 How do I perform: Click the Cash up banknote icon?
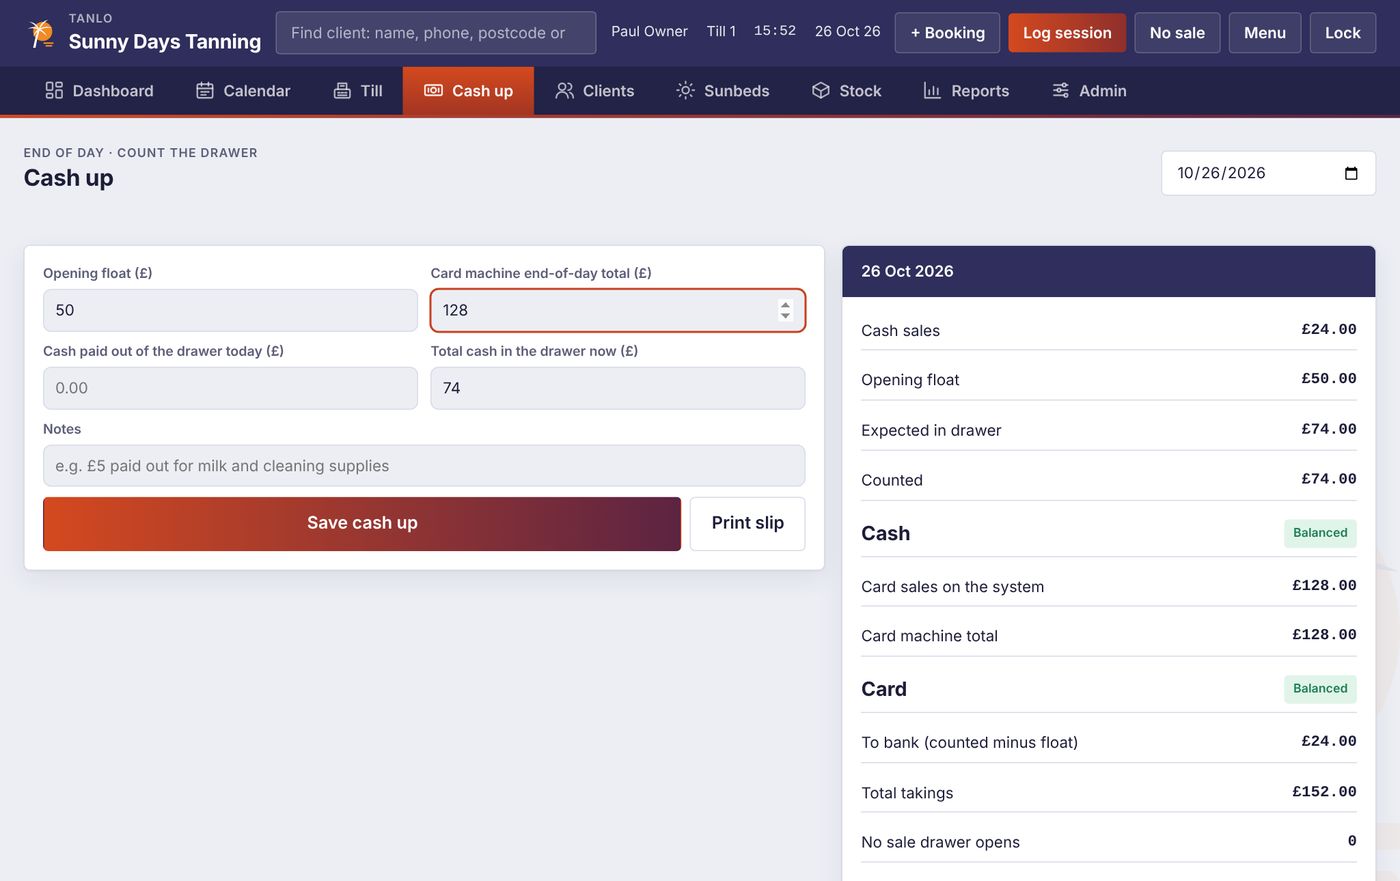click(433, 91)
